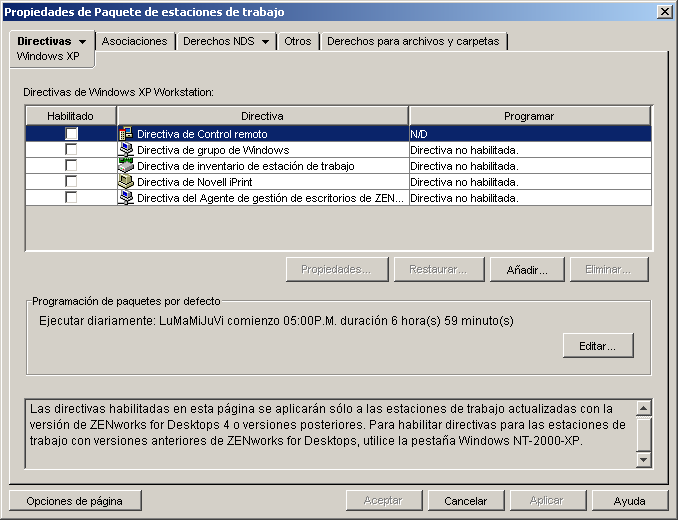Click the Propiedades button

[x=337, y=270]
